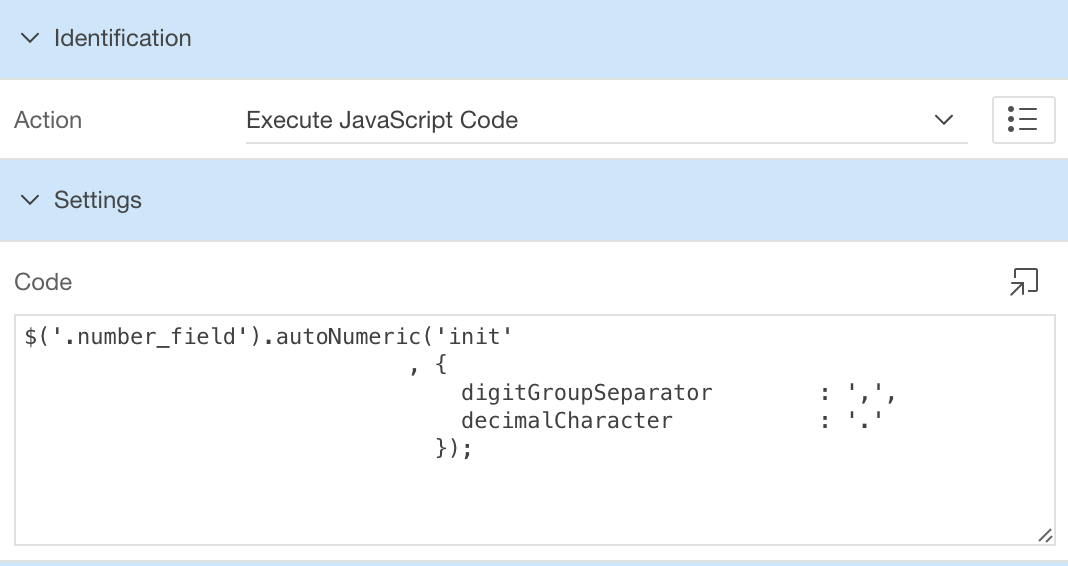Open the Code editor expand icon
The width and height of the screenshot is (1068, 566).
click(1023, 283)
